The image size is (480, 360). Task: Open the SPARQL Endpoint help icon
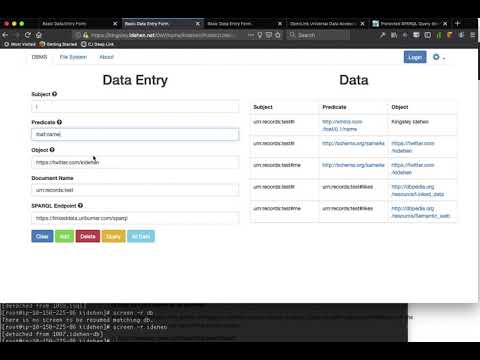coord(80,205)
